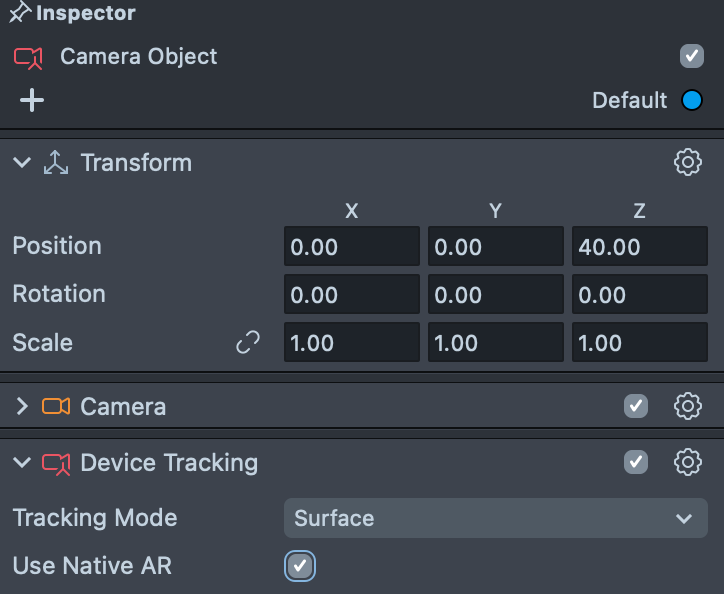
Task: Collapse the Device Tracking section
Action: click(x=22, y=463)
